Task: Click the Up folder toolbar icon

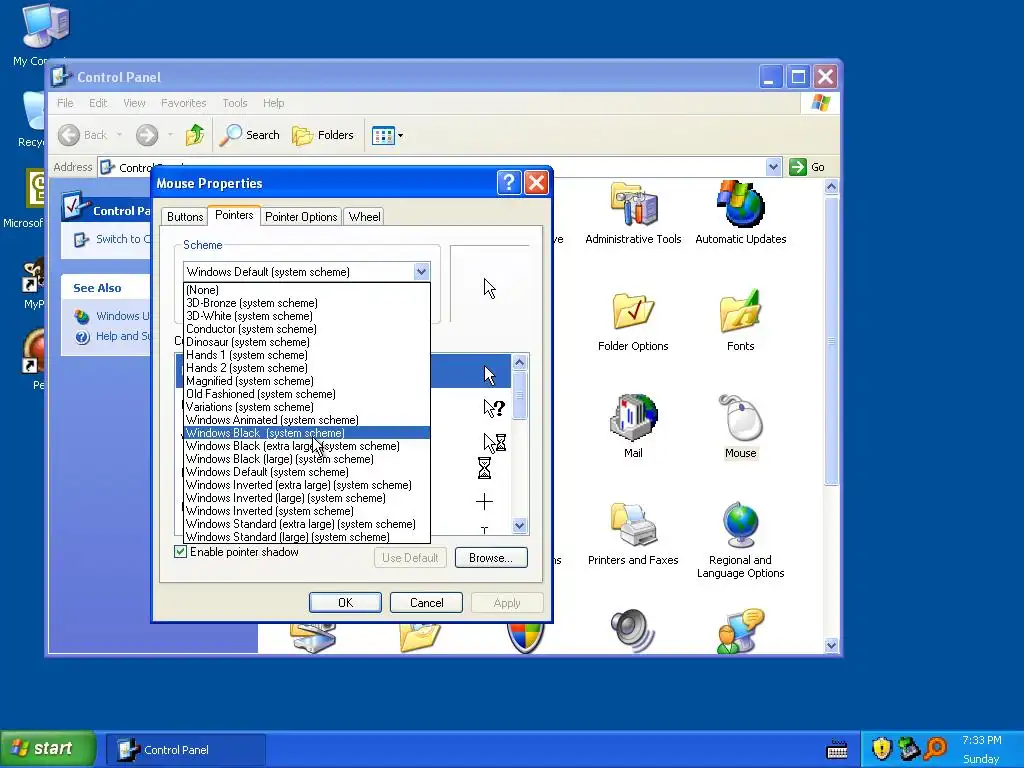Action: point(195,135)
